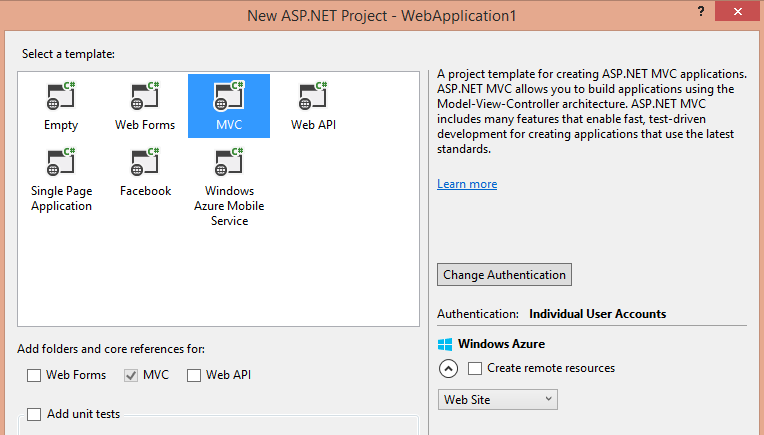Choose the Web Forms template icon

tap(145, 97)
